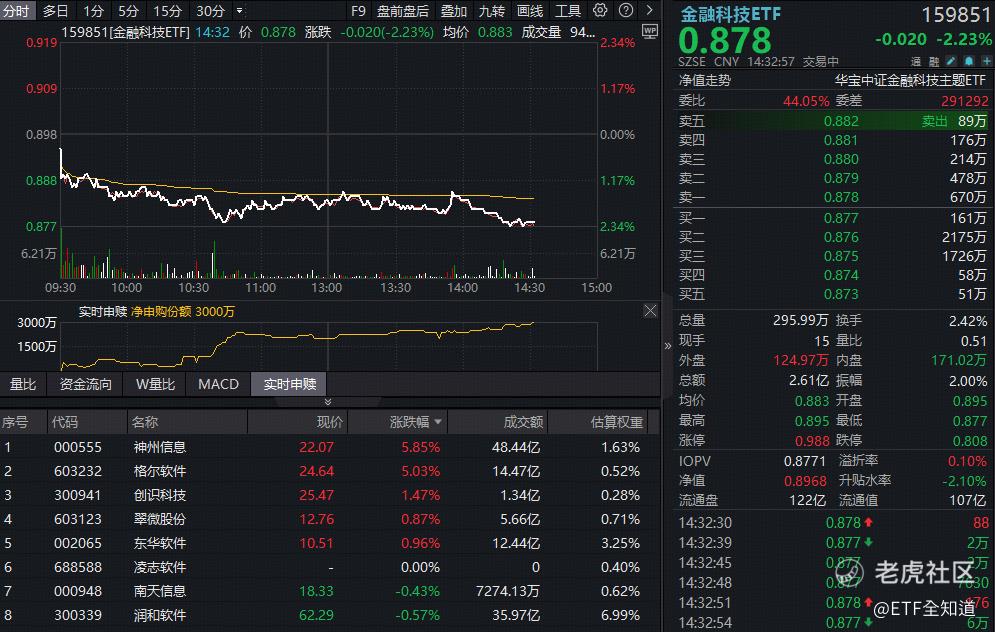The height and width of the screenshot is (632, 995).
Task: Open 翠微股份 row
Action: (329, 519)
